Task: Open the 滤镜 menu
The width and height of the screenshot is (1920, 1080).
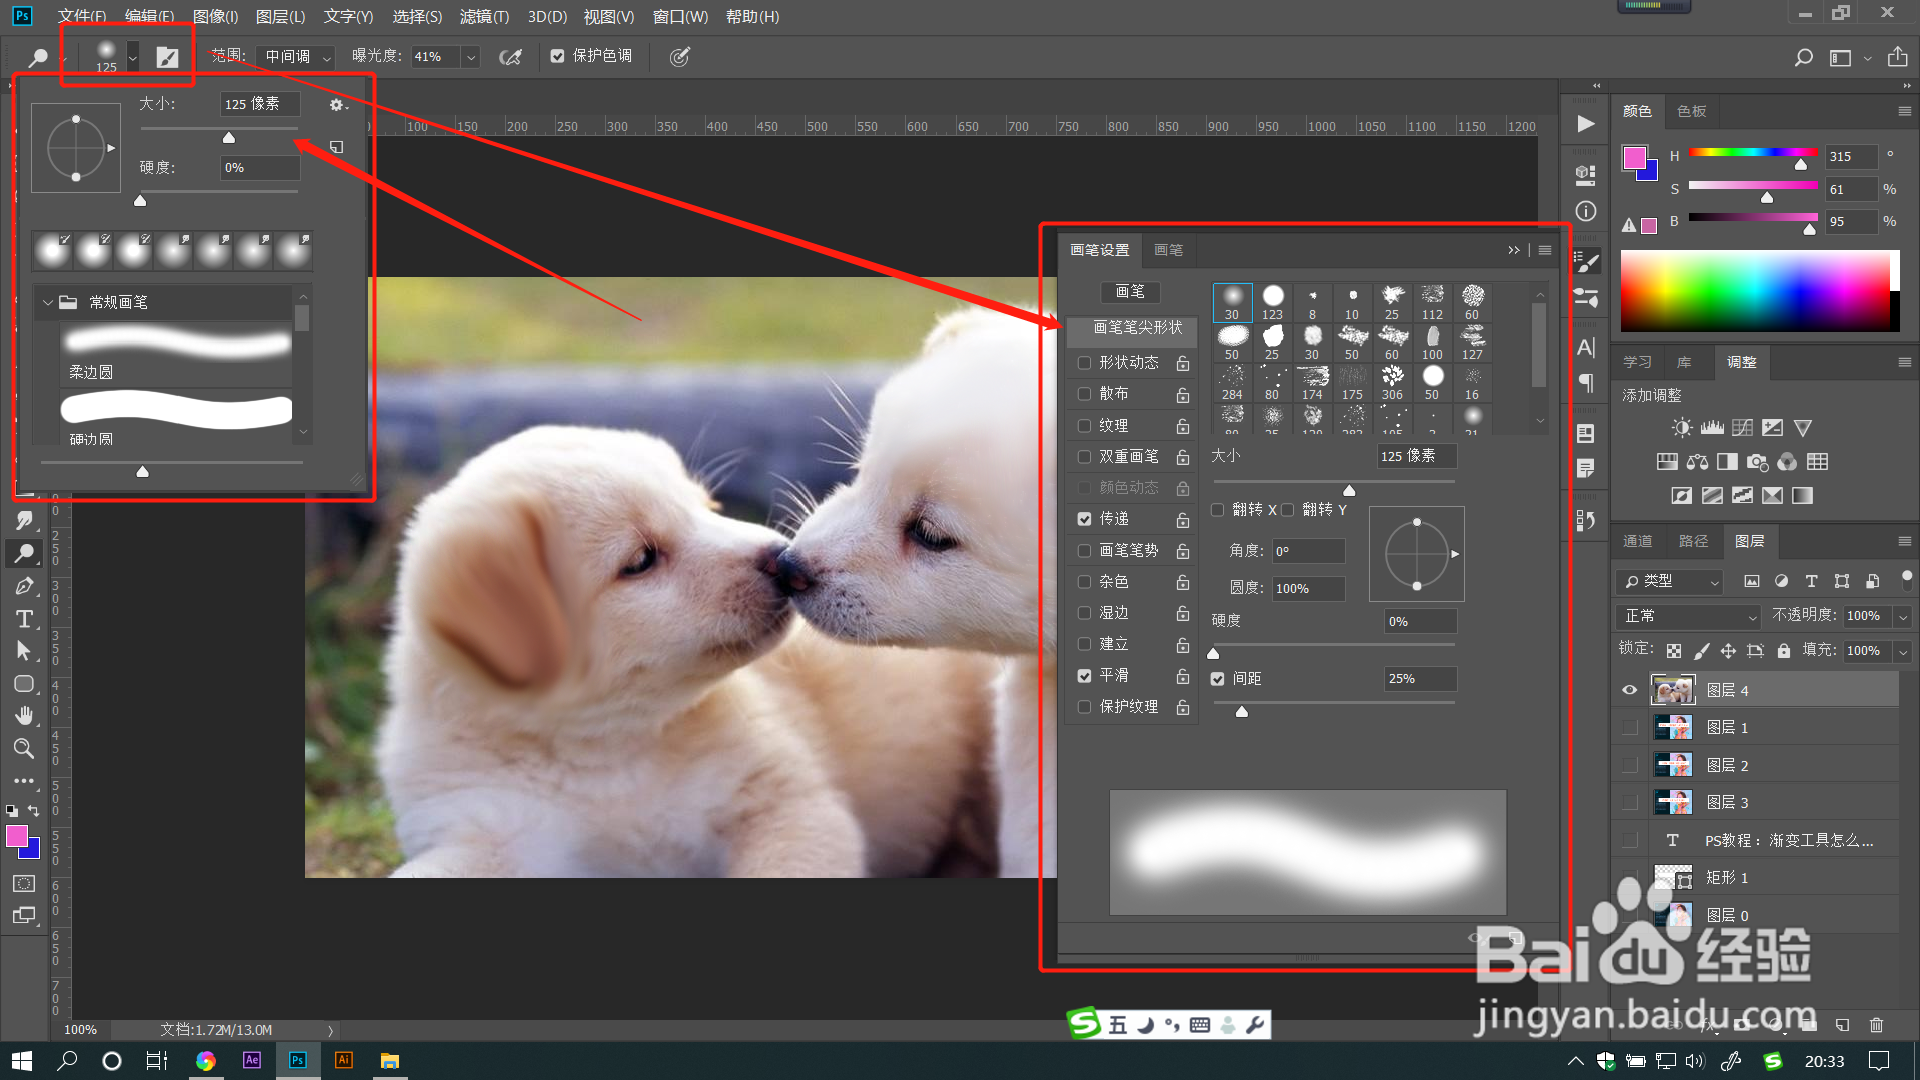Action: [484, 16]
